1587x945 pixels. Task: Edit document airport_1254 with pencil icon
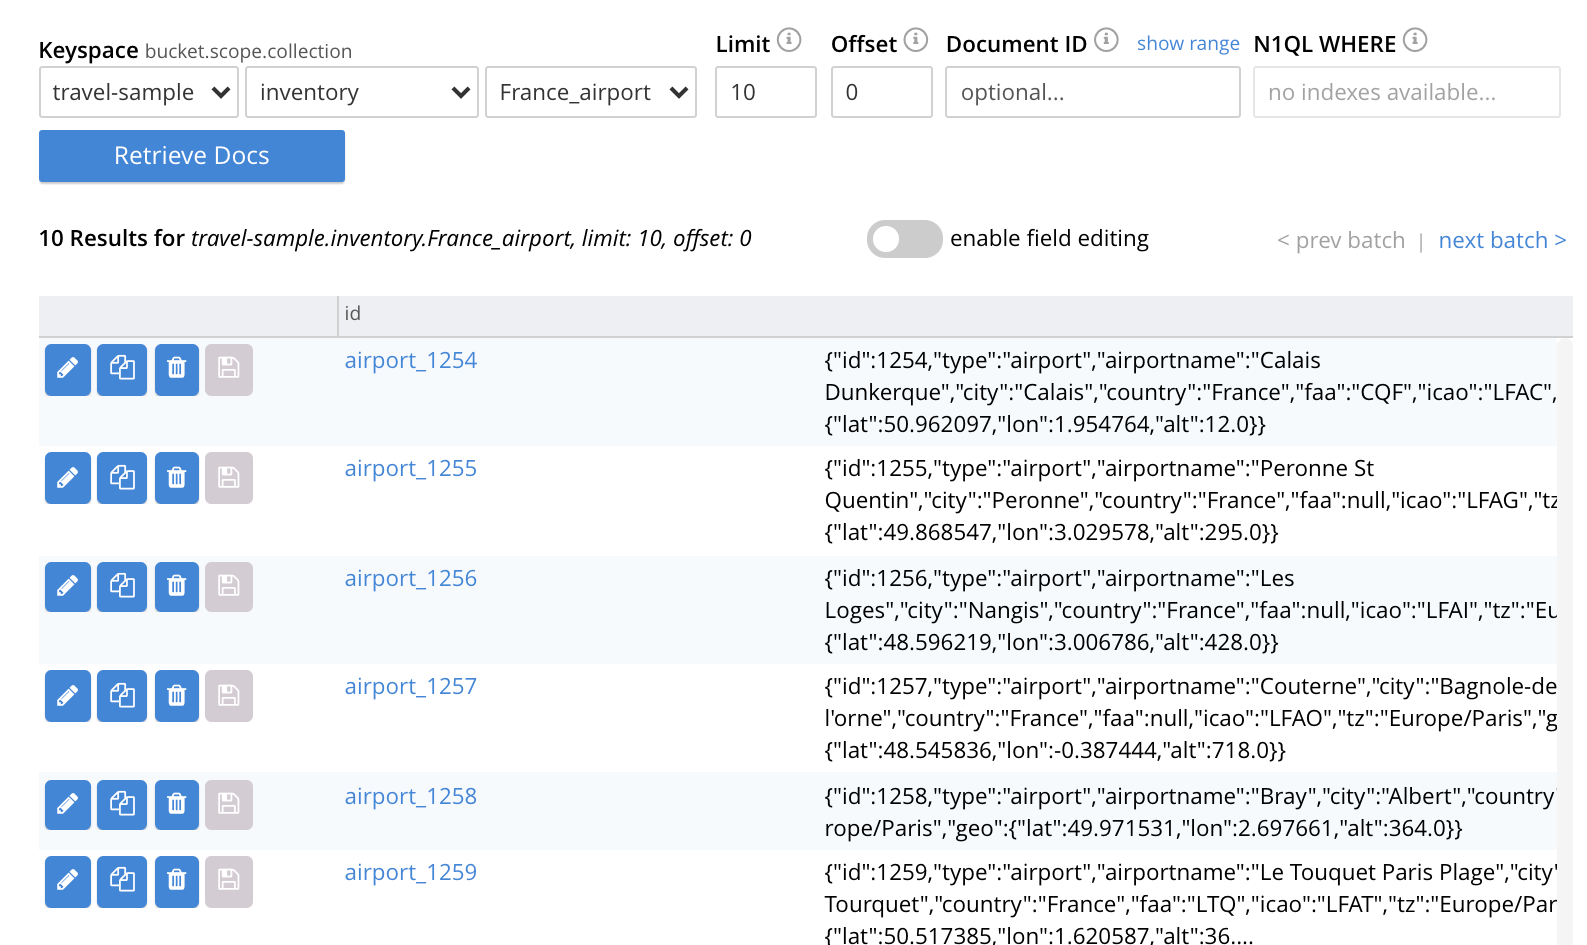68,369
